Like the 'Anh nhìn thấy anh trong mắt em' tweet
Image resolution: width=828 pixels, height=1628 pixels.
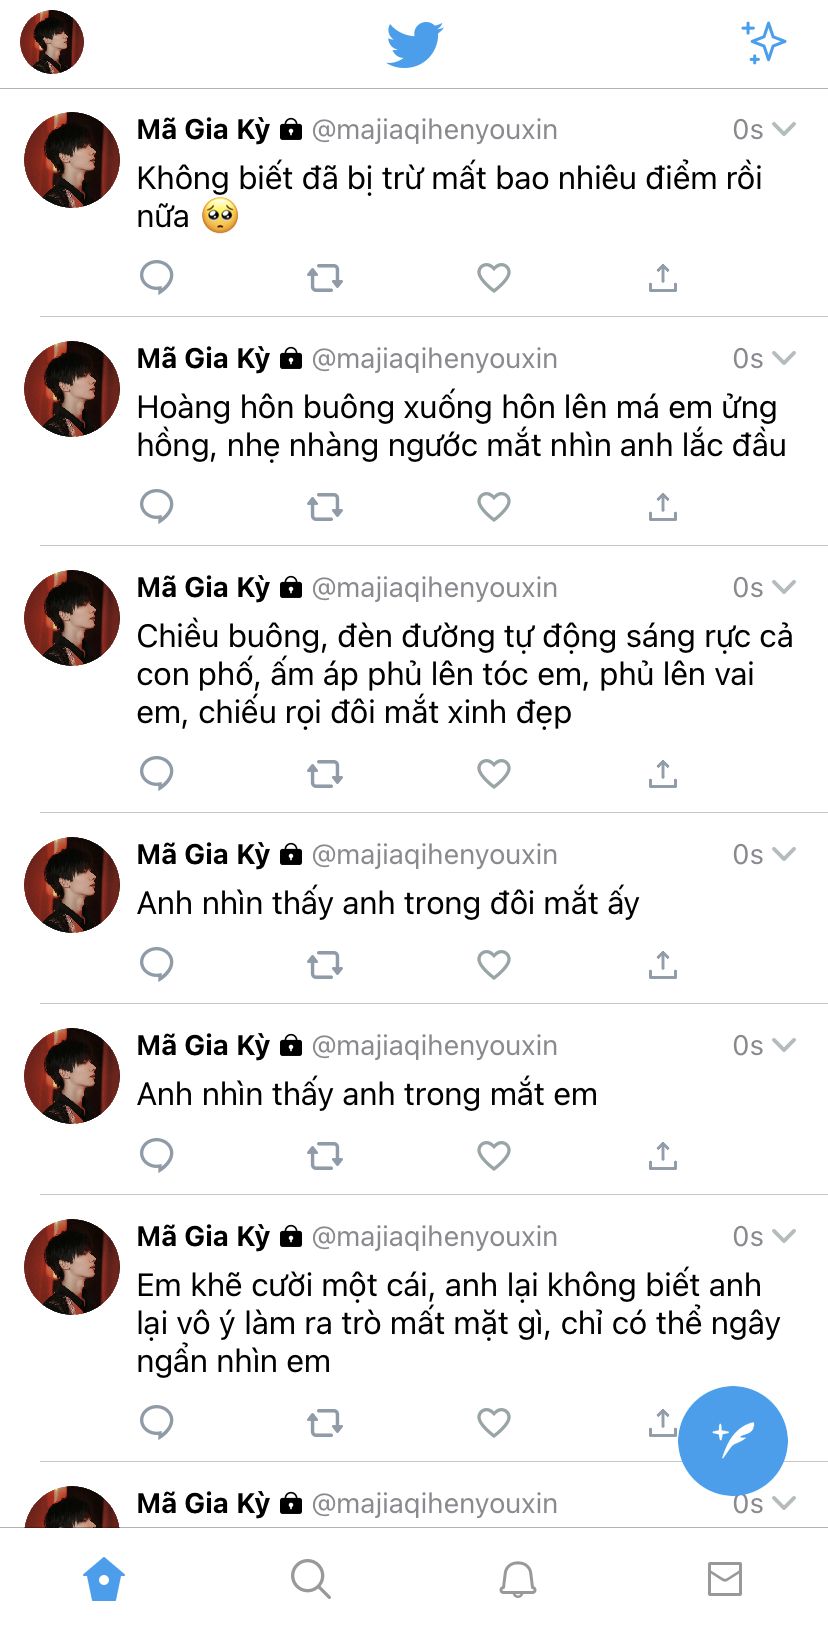coord(494,1156)
